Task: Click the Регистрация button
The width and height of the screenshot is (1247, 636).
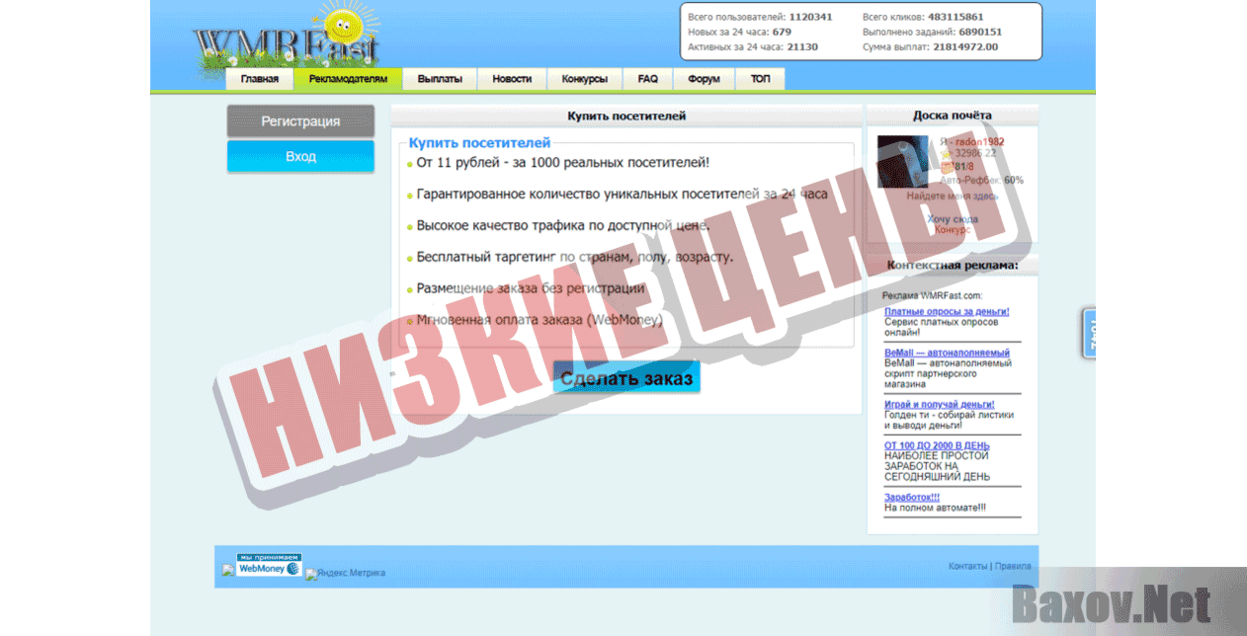Action: click(x=300, y=120)
